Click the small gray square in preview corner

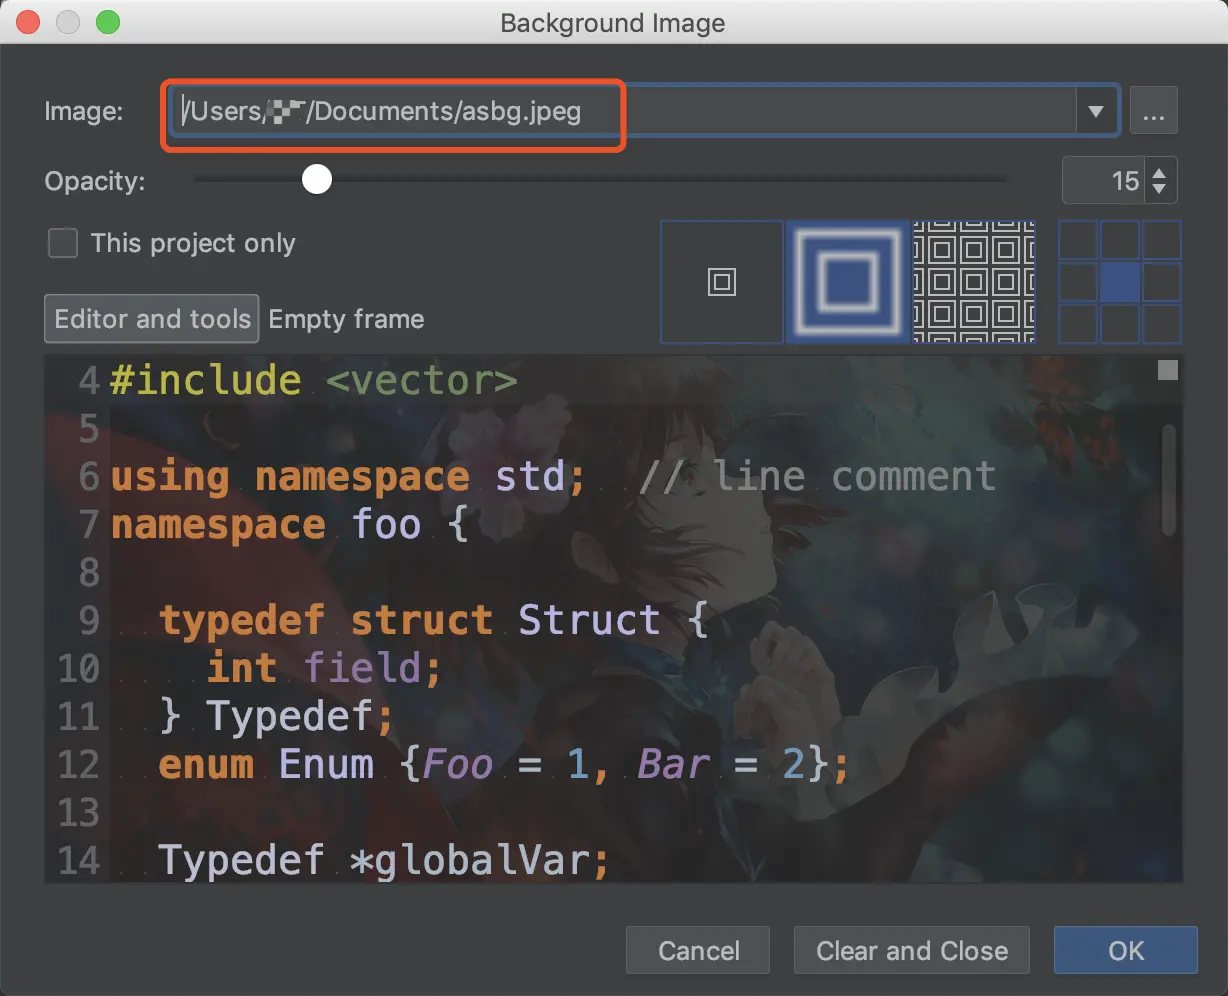tap(1167, 371)
